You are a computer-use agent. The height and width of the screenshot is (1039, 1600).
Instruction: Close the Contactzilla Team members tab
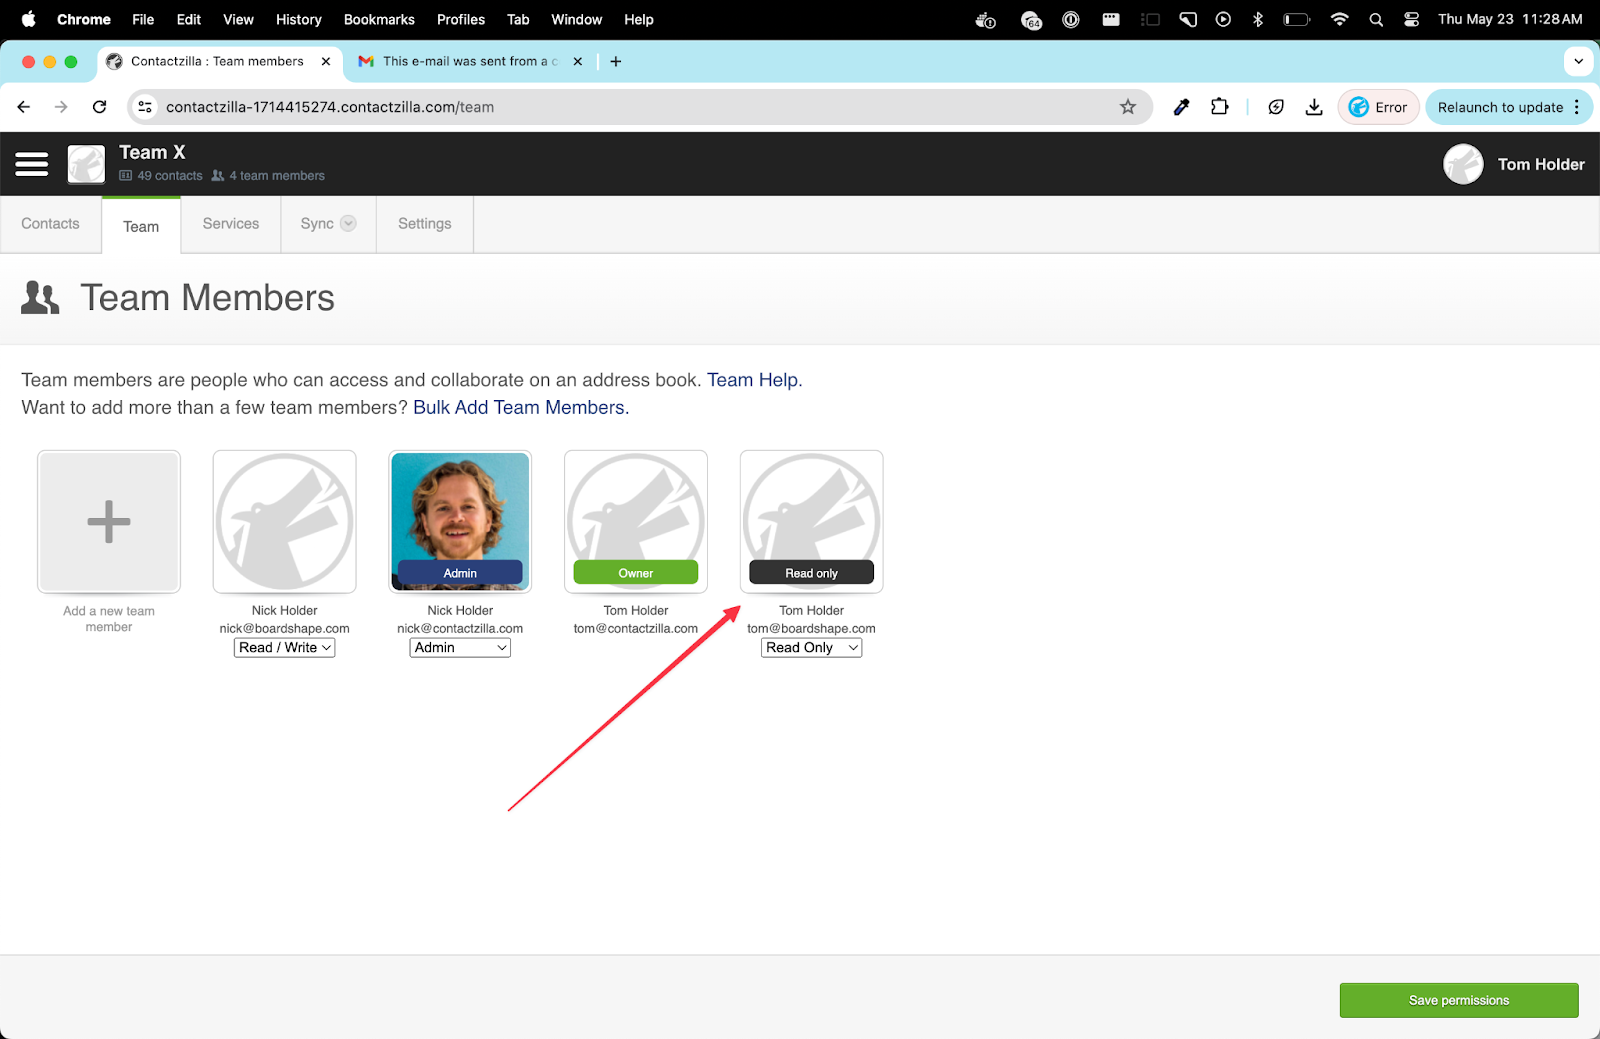pyautogui.click(x=326, y=61)
